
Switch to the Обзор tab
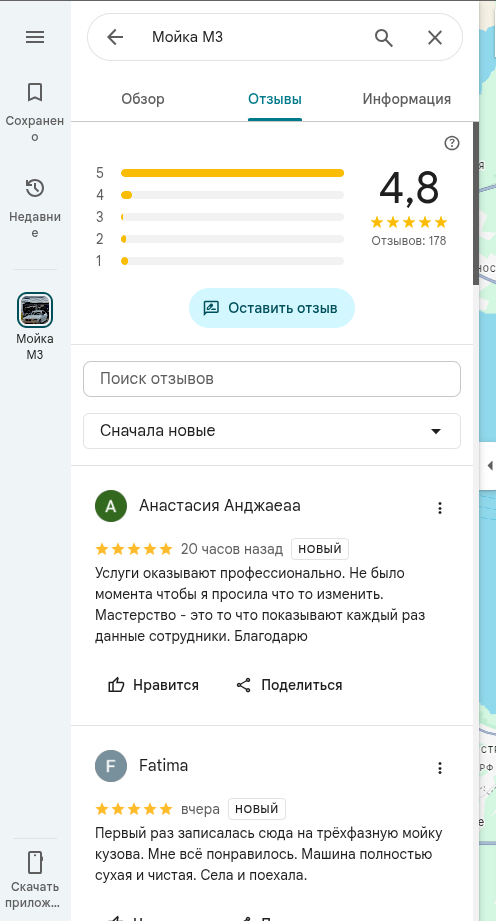143,99
